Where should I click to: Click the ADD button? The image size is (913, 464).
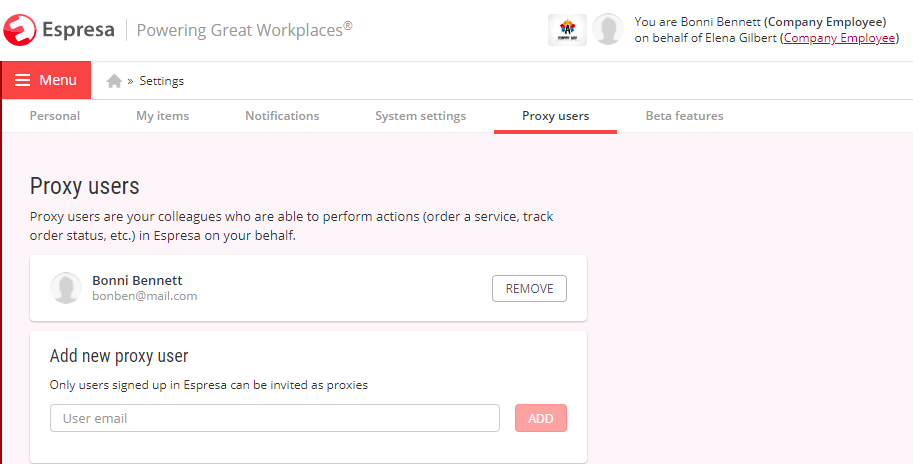tap(541, 418)
